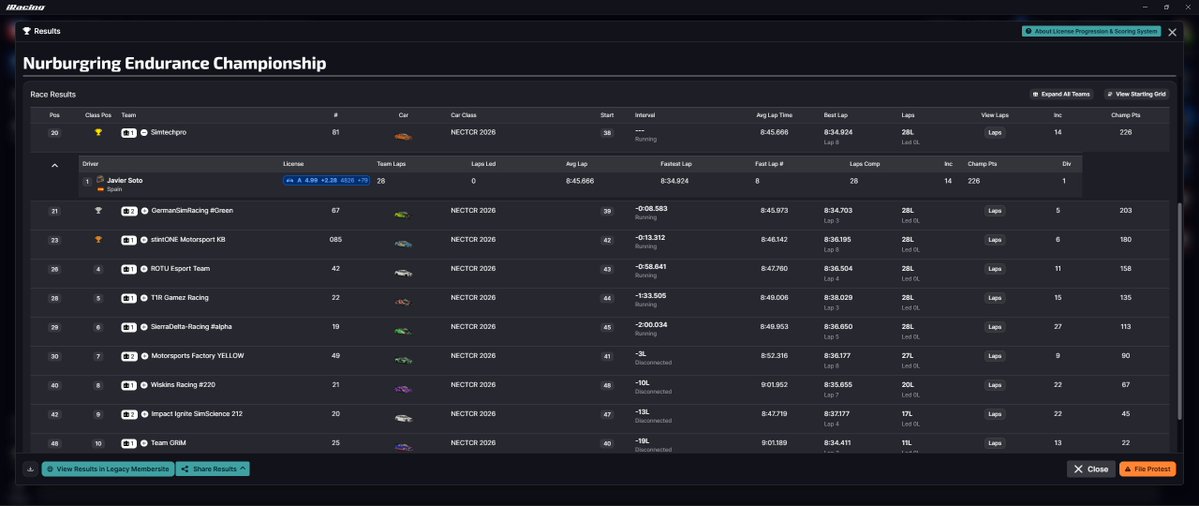Click T1R Gamez Racing car icon
This screenshot has height=506, width=1199.
click(403, 302)
